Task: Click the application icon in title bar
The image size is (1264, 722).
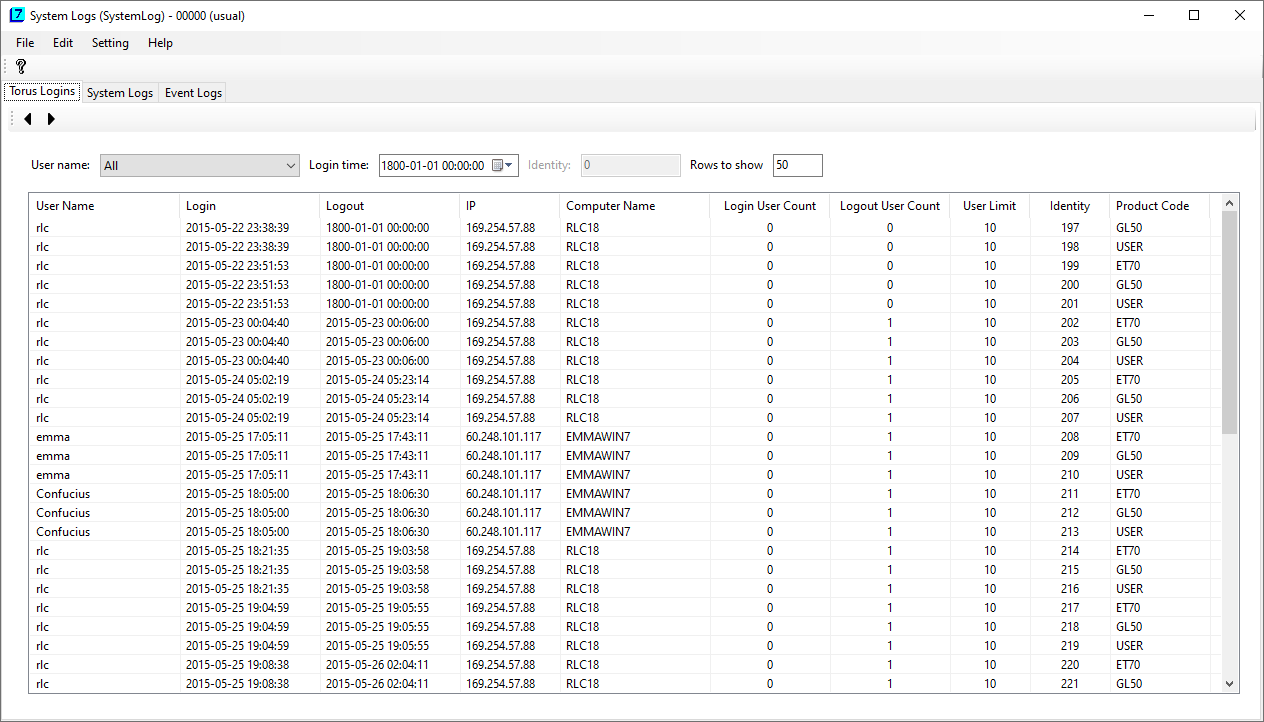Action: [x=16, y=16]
